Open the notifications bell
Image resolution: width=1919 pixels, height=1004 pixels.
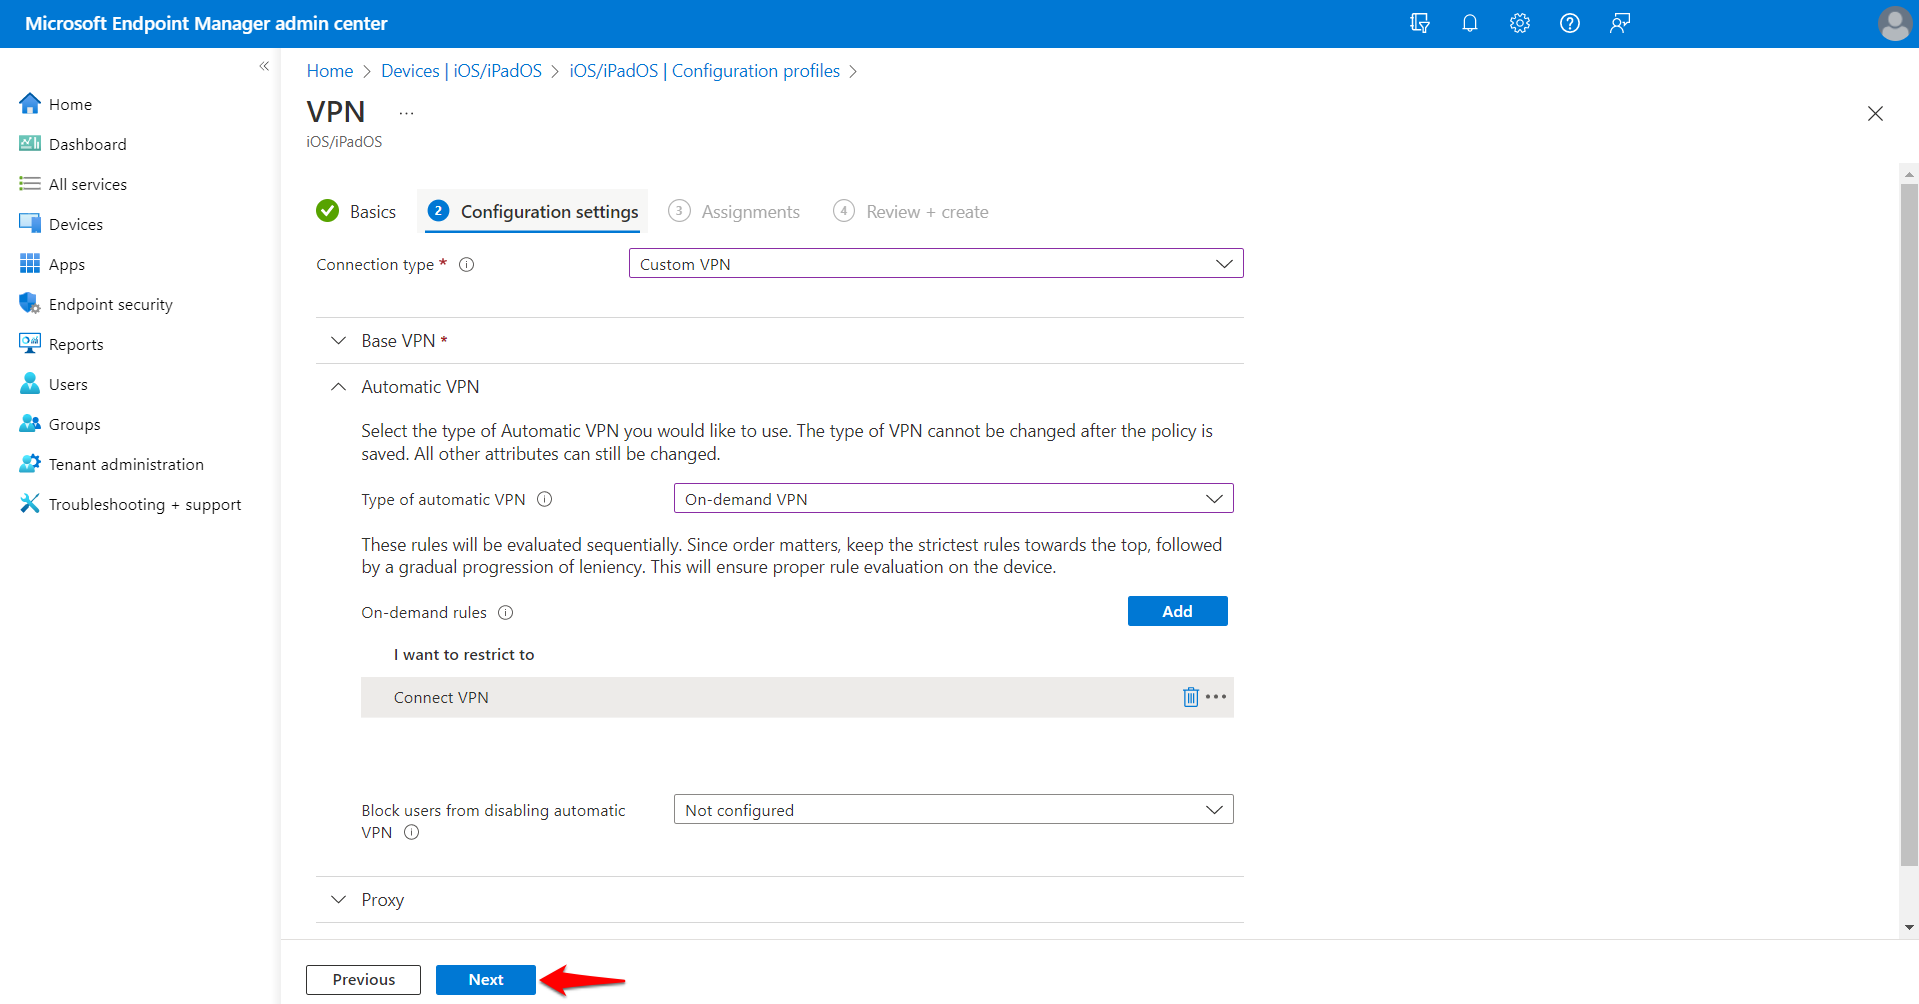click(x=1469, y=23)
